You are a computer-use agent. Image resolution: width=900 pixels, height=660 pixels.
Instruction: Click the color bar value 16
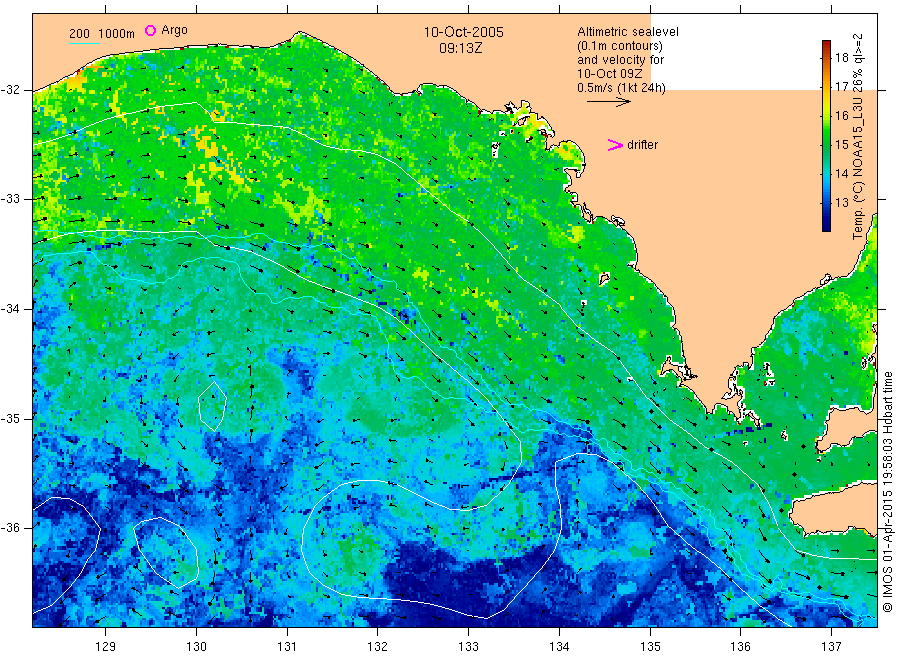[x=841, y=116]
